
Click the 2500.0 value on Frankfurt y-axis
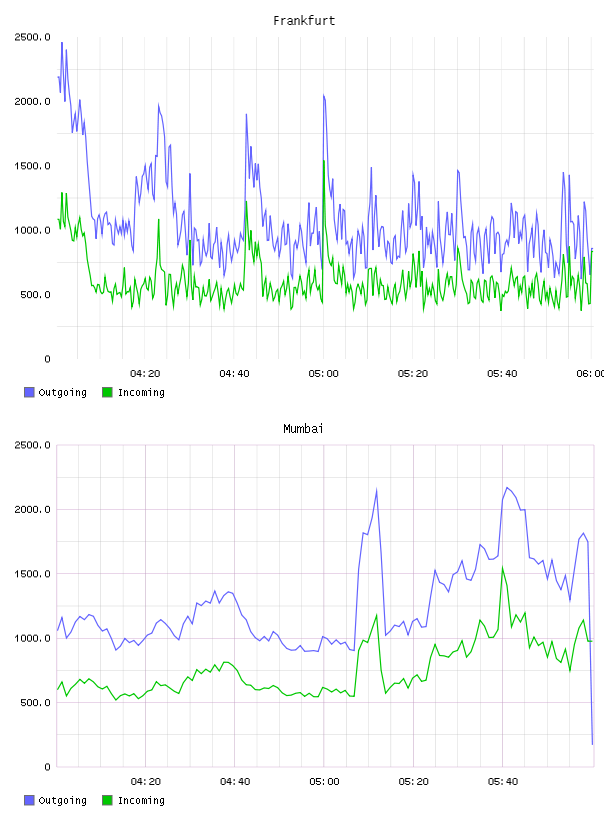coord(33,37)
